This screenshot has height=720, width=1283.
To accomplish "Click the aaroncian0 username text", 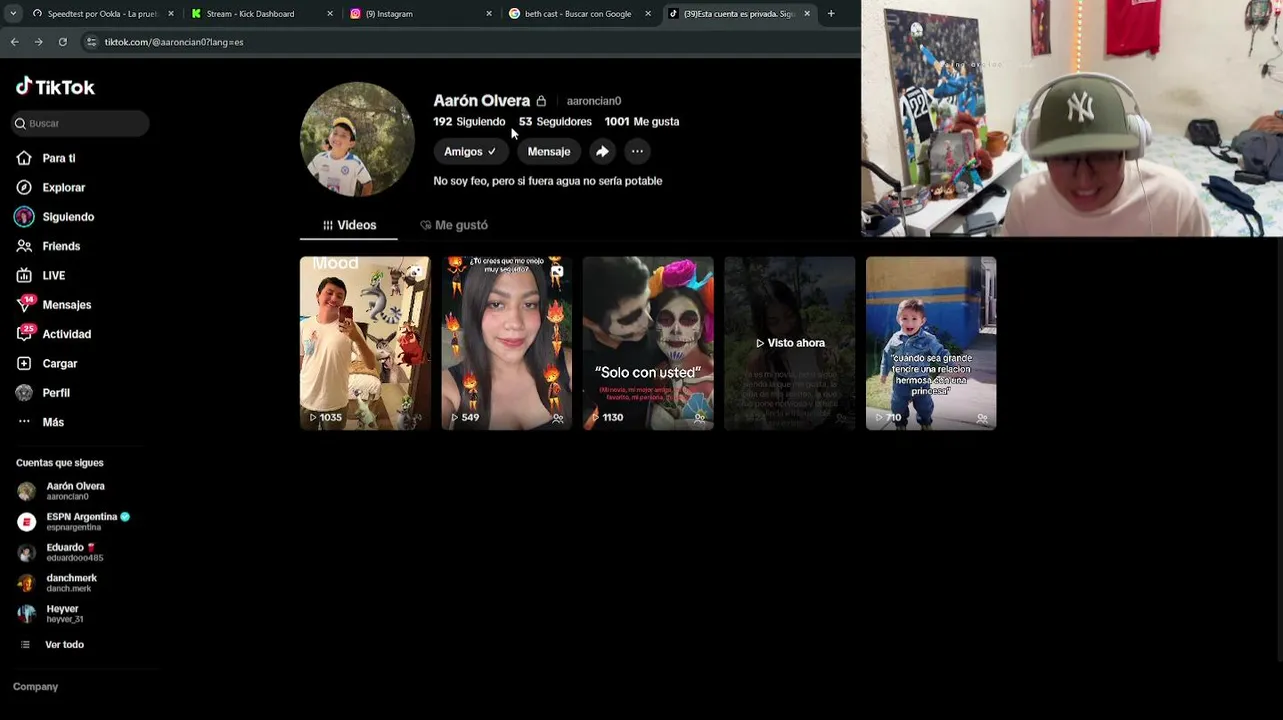I will (594, 101).
